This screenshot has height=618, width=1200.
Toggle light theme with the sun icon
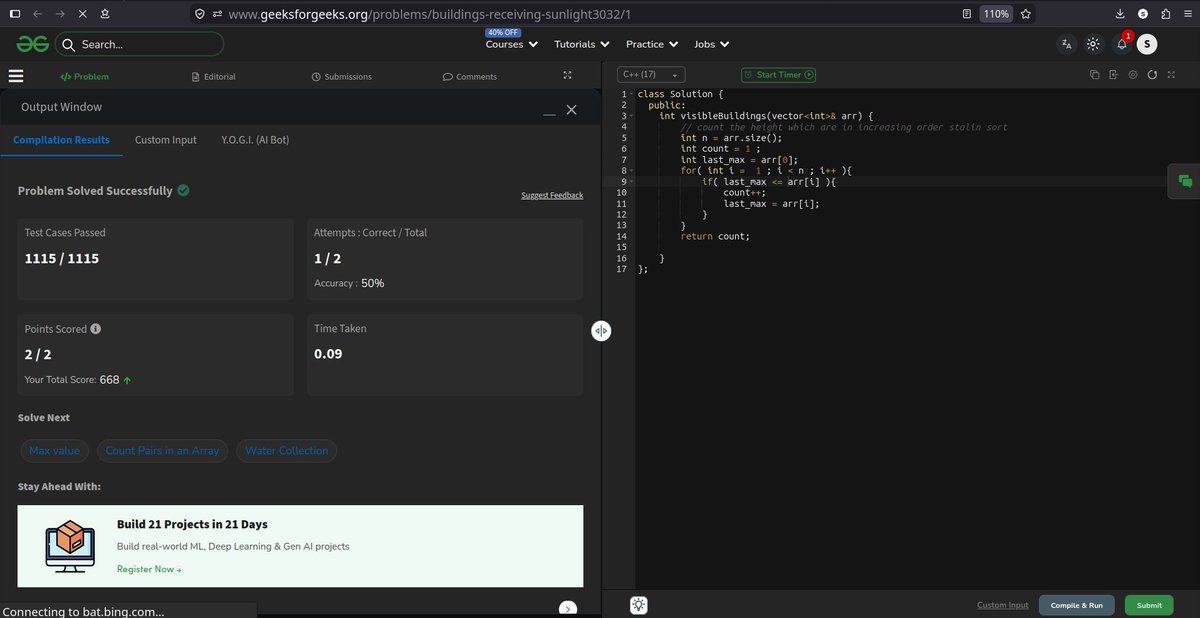coord(1092,44)
